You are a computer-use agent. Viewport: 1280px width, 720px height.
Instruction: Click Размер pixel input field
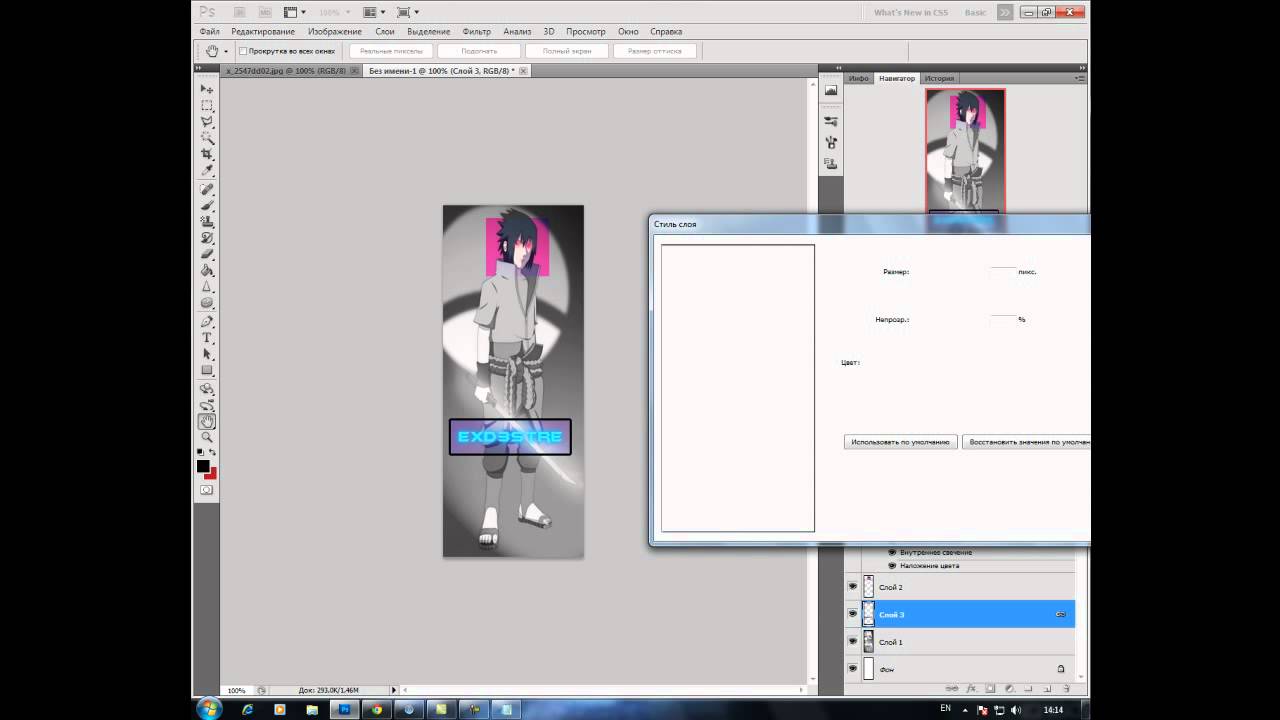coord(1002,272)
